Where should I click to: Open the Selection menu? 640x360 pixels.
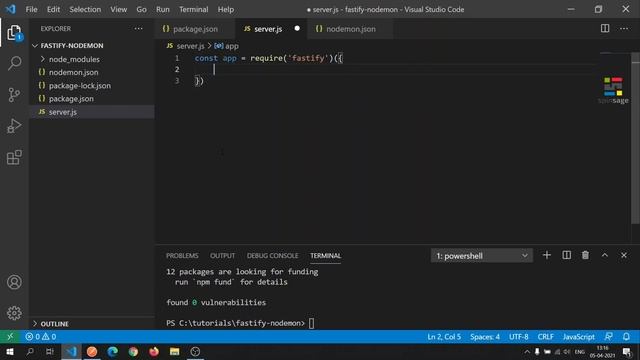click(x=85, y=9)
